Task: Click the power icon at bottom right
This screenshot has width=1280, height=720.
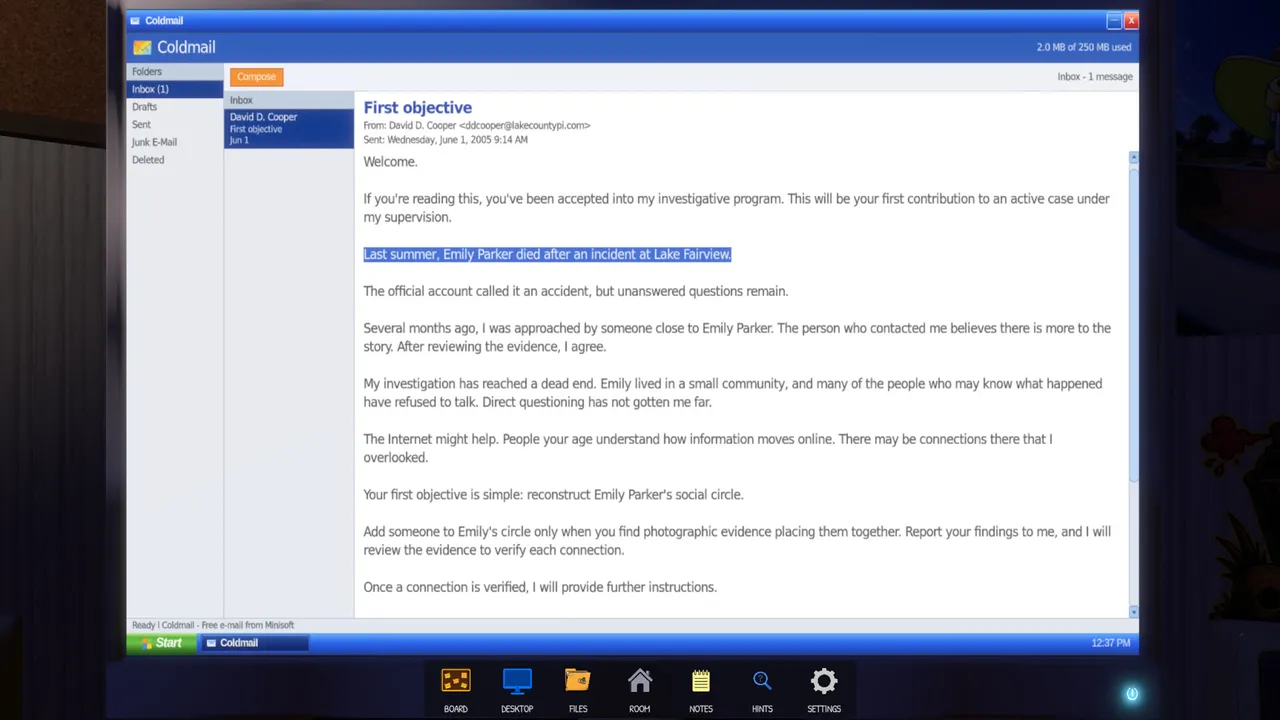Action: click(1132, 694)
